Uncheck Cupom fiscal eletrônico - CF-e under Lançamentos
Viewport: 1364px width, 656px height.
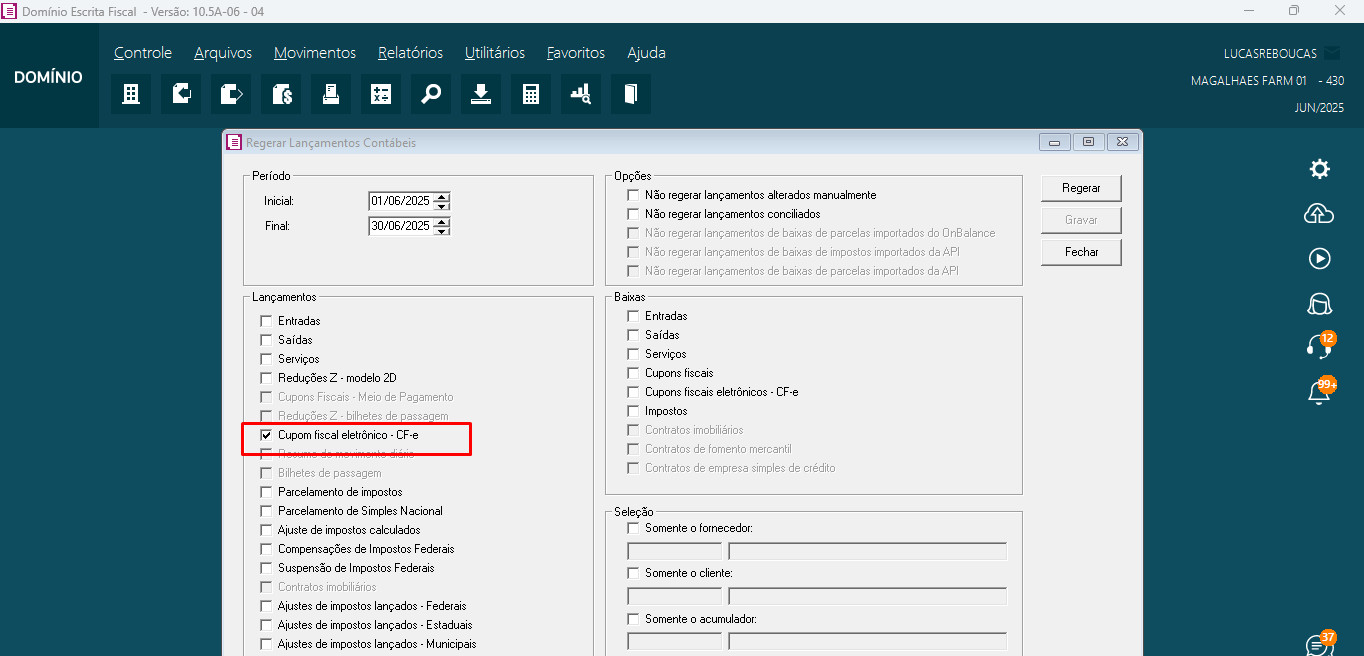[x=266, y=436]
